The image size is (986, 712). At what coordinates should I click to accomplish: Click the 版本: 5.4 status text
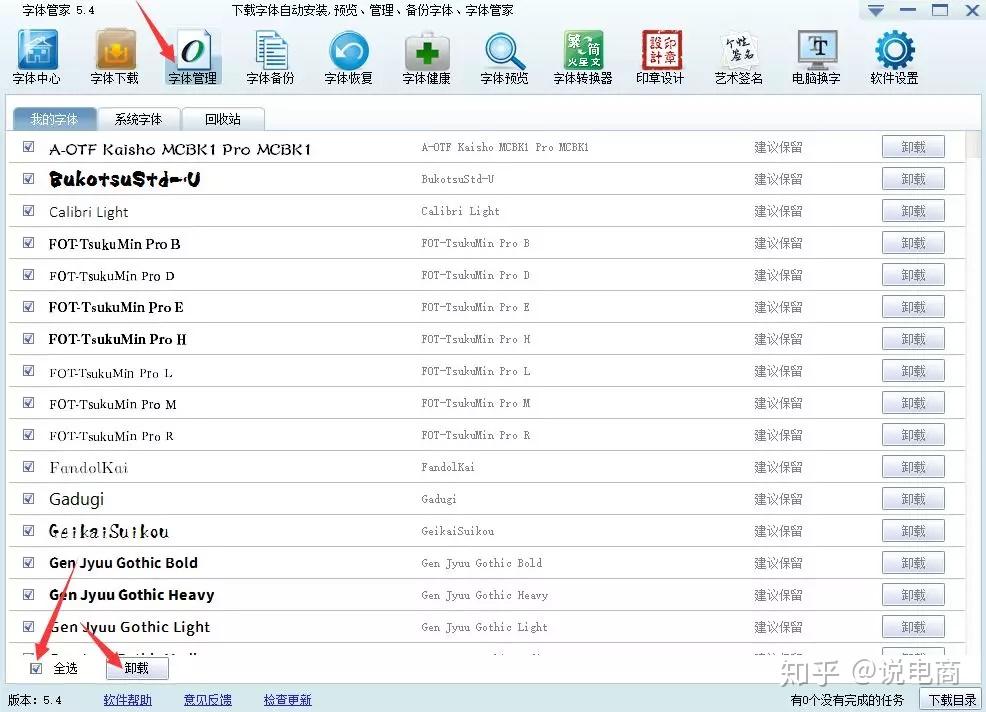[x=35, y=700]
